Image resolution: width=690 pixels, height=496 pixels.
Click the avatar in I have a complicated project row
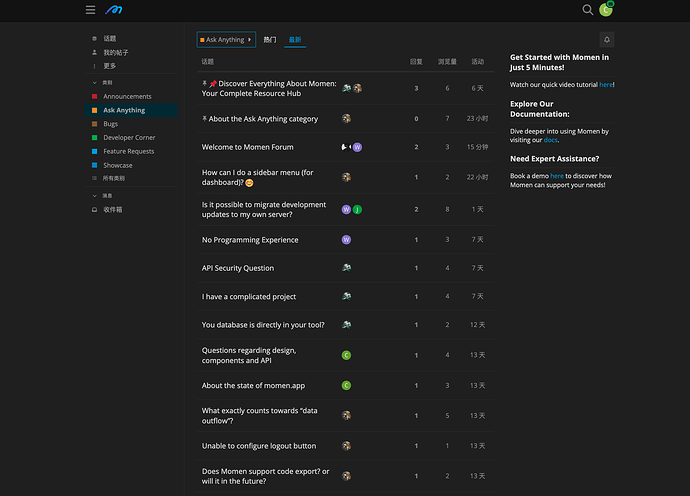pos(346,297)
